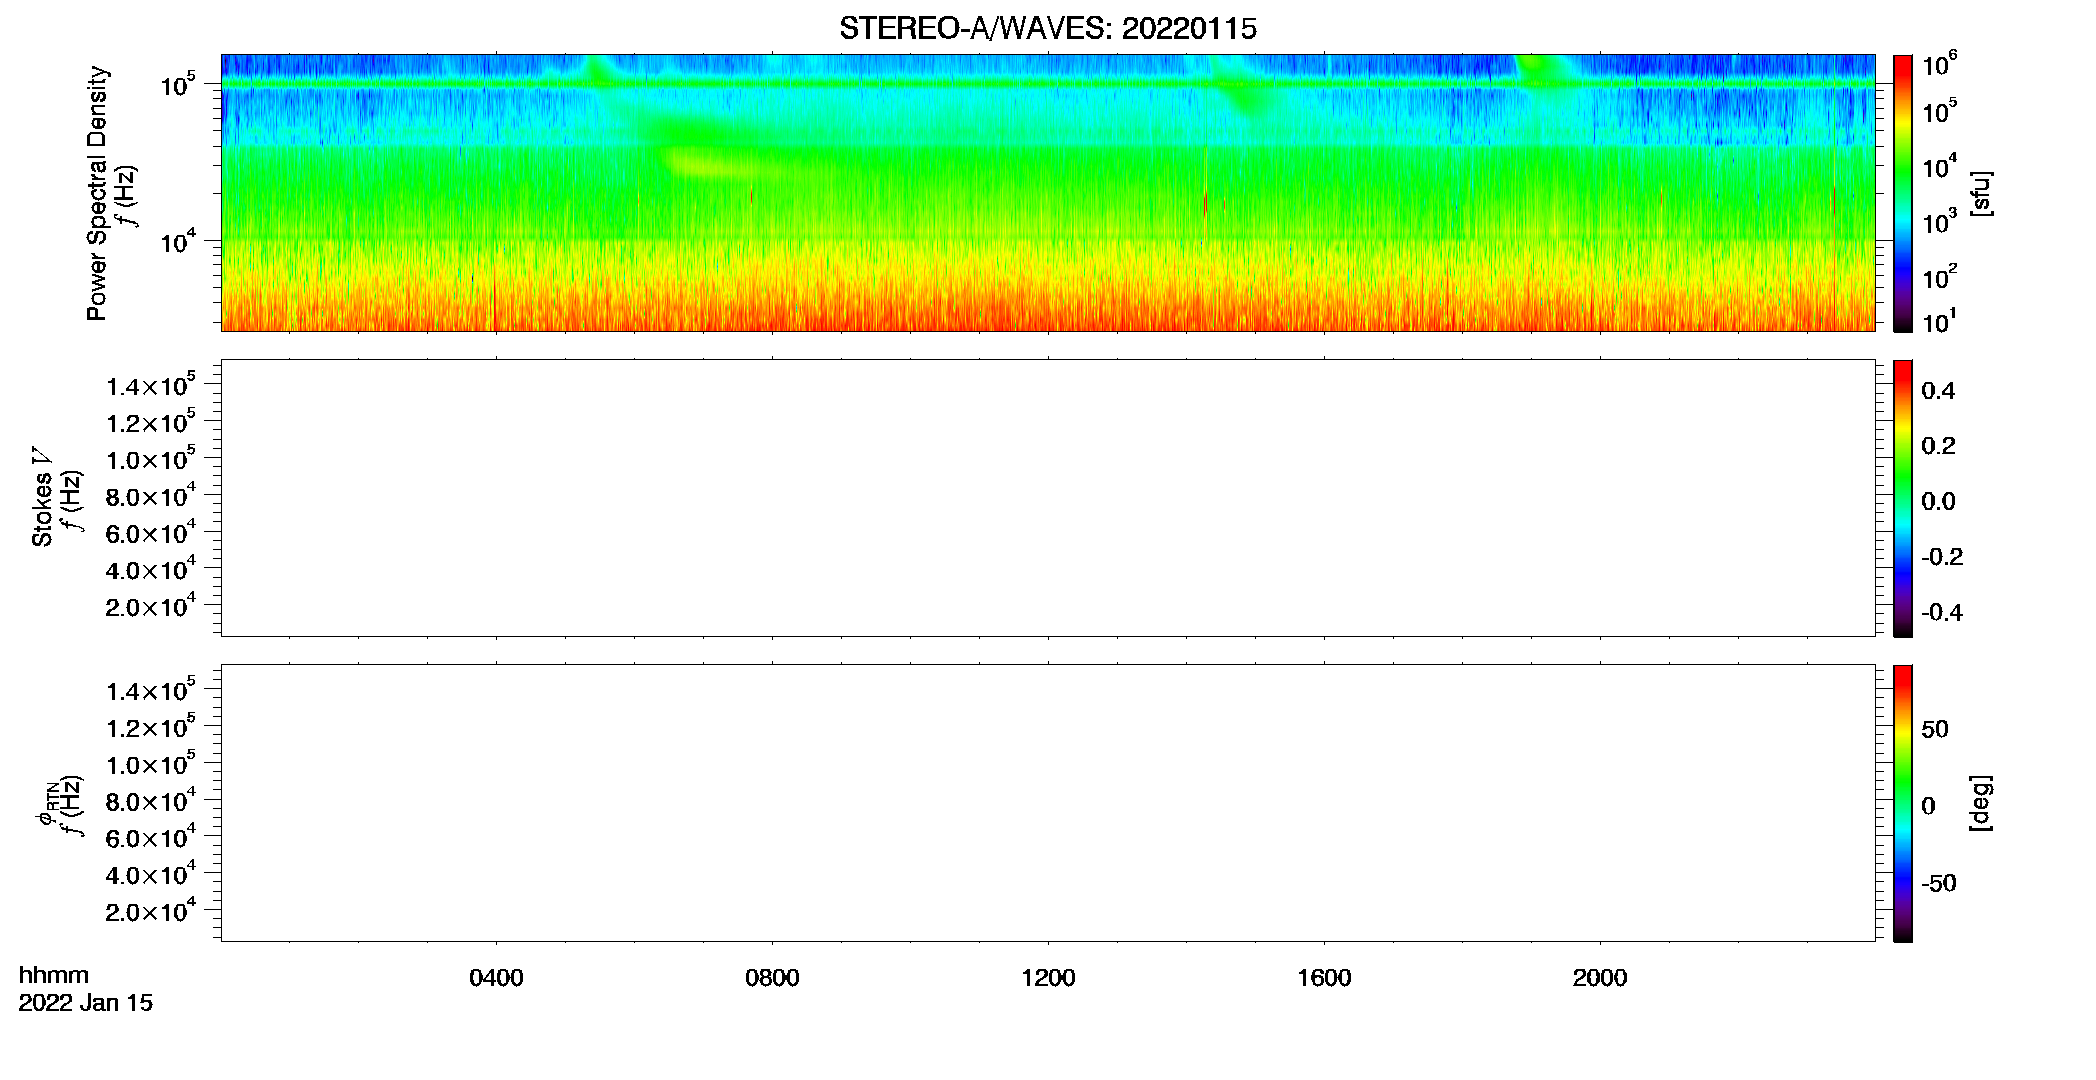2096x1080 pixels.
Task: Click the 'hhmm' time format label
Action: click(54, 975)
